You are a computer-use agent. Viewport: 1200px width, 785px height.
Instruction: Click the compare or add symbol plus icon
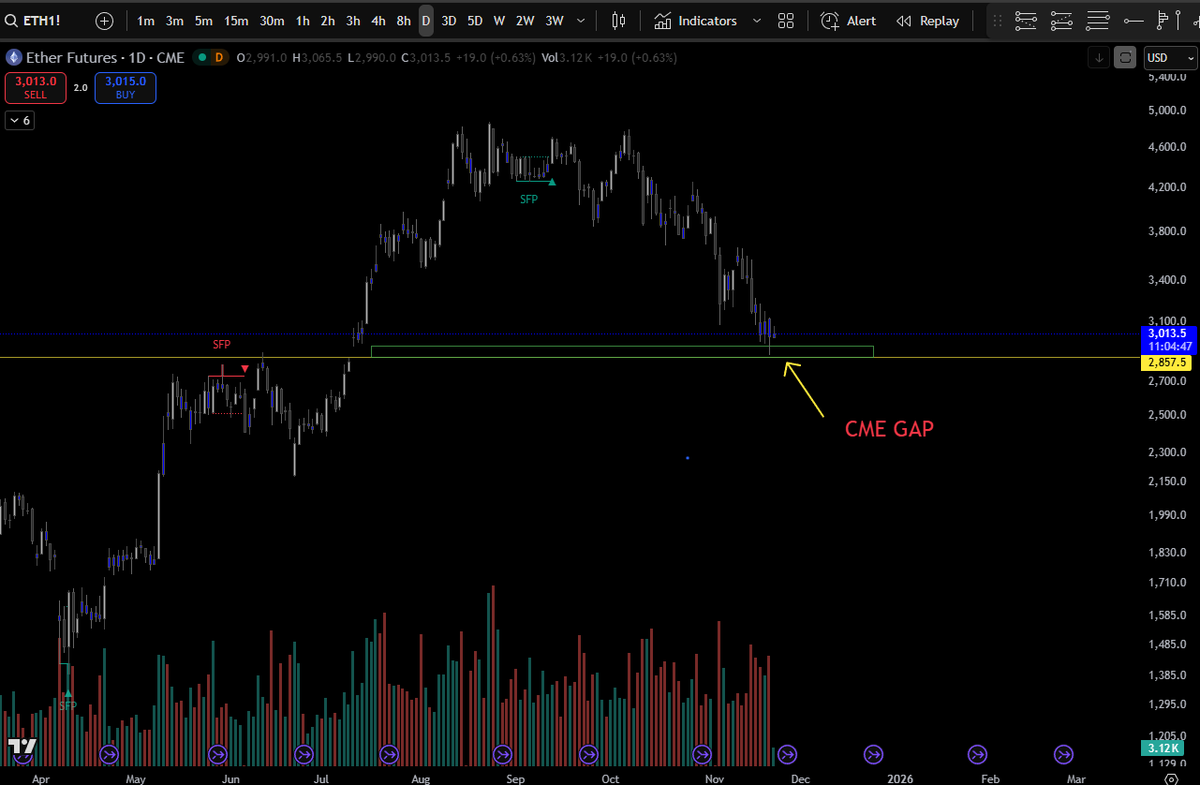tap(105, 20)
